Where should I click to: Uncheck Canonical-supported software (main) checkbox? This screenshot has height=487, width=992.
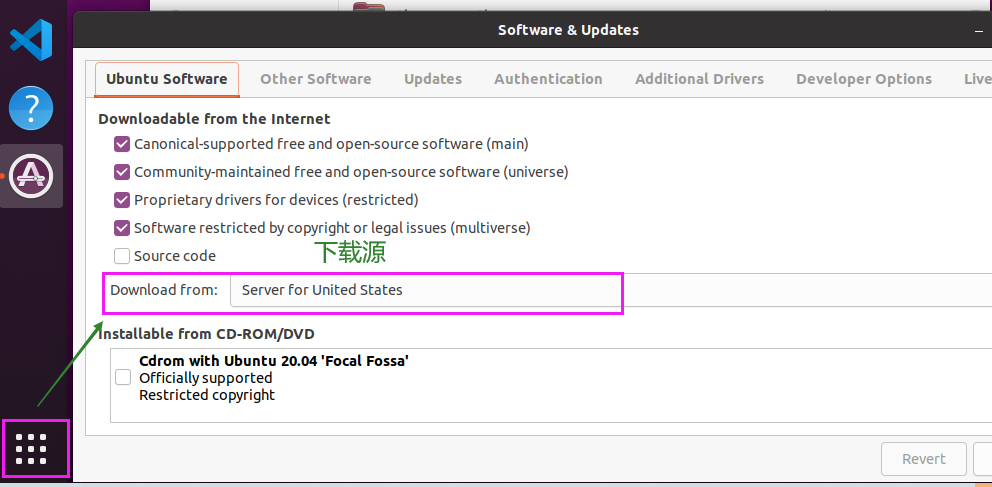click(x=122, y=144)
